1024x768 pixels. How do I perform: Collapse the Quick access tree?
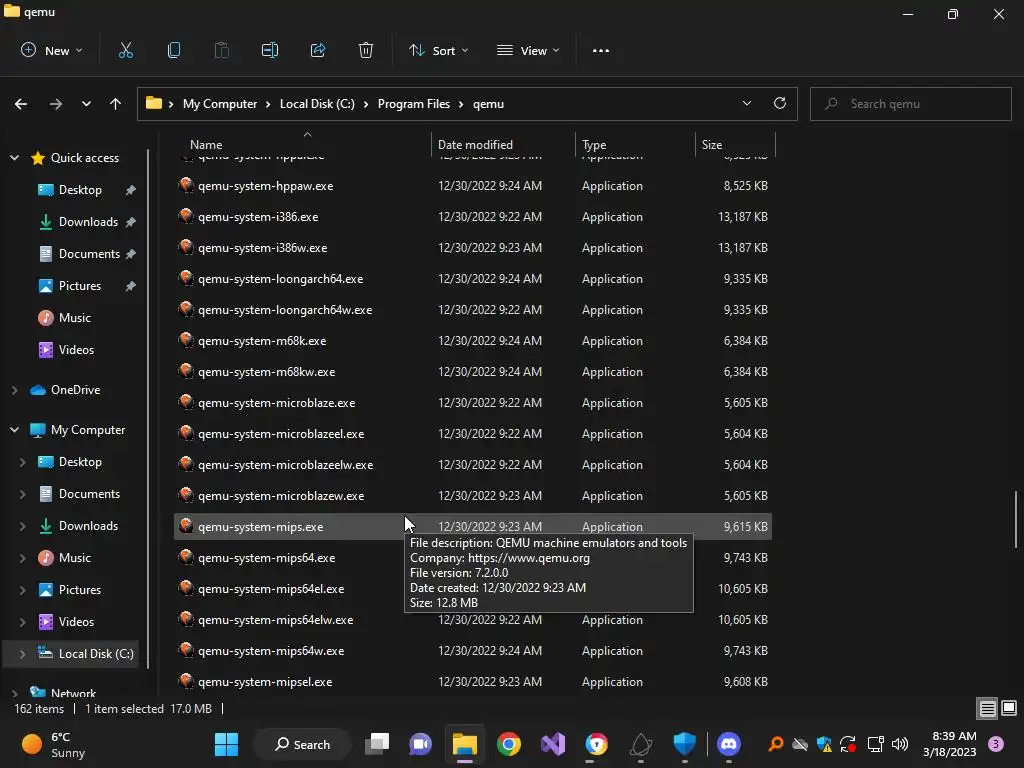(x=14, y=157)
